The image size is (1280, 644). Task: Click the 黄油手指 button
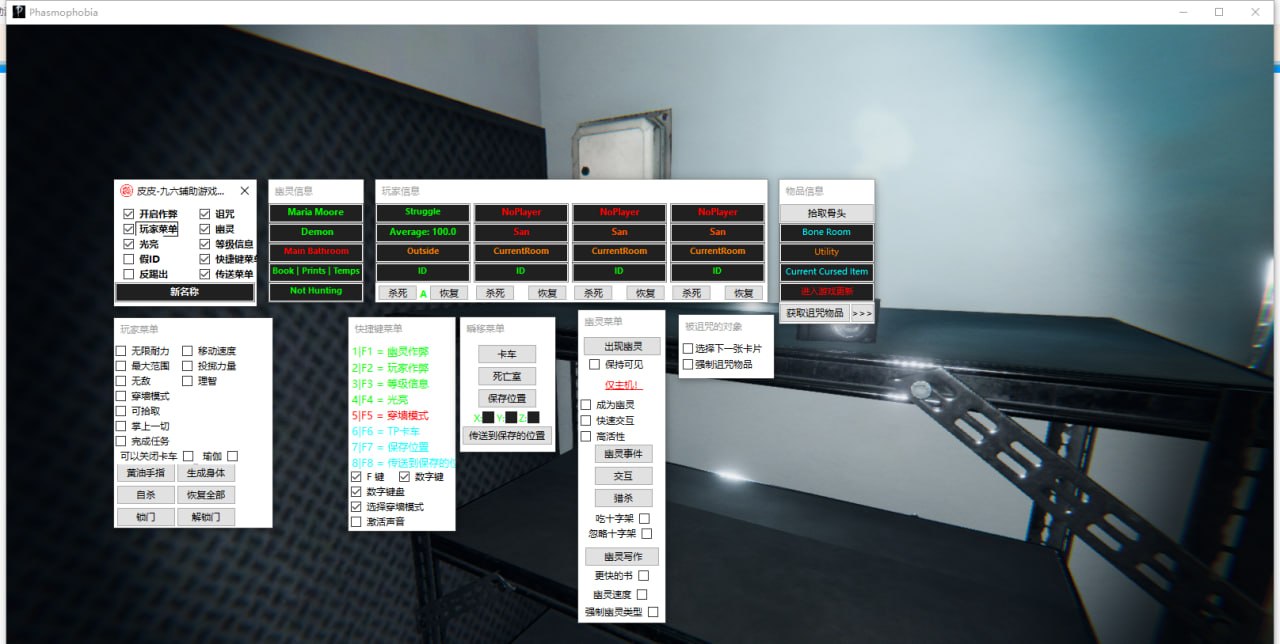(x=146, y=473)
